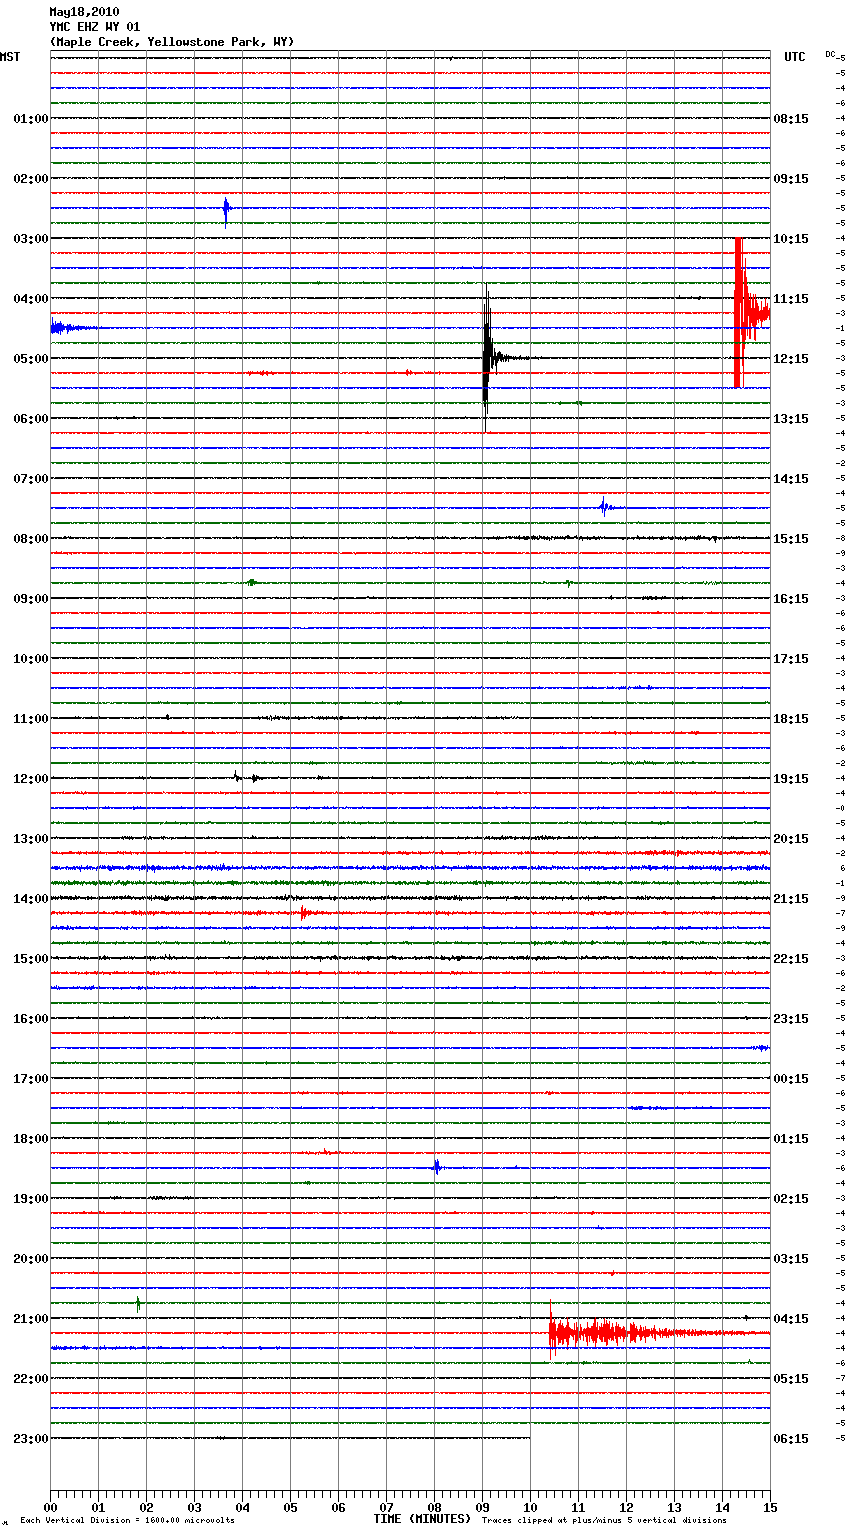Viewport: 850px width, 1534px height.
Task: Select the 20:00 MST time label
Action: pos(30,1259)
